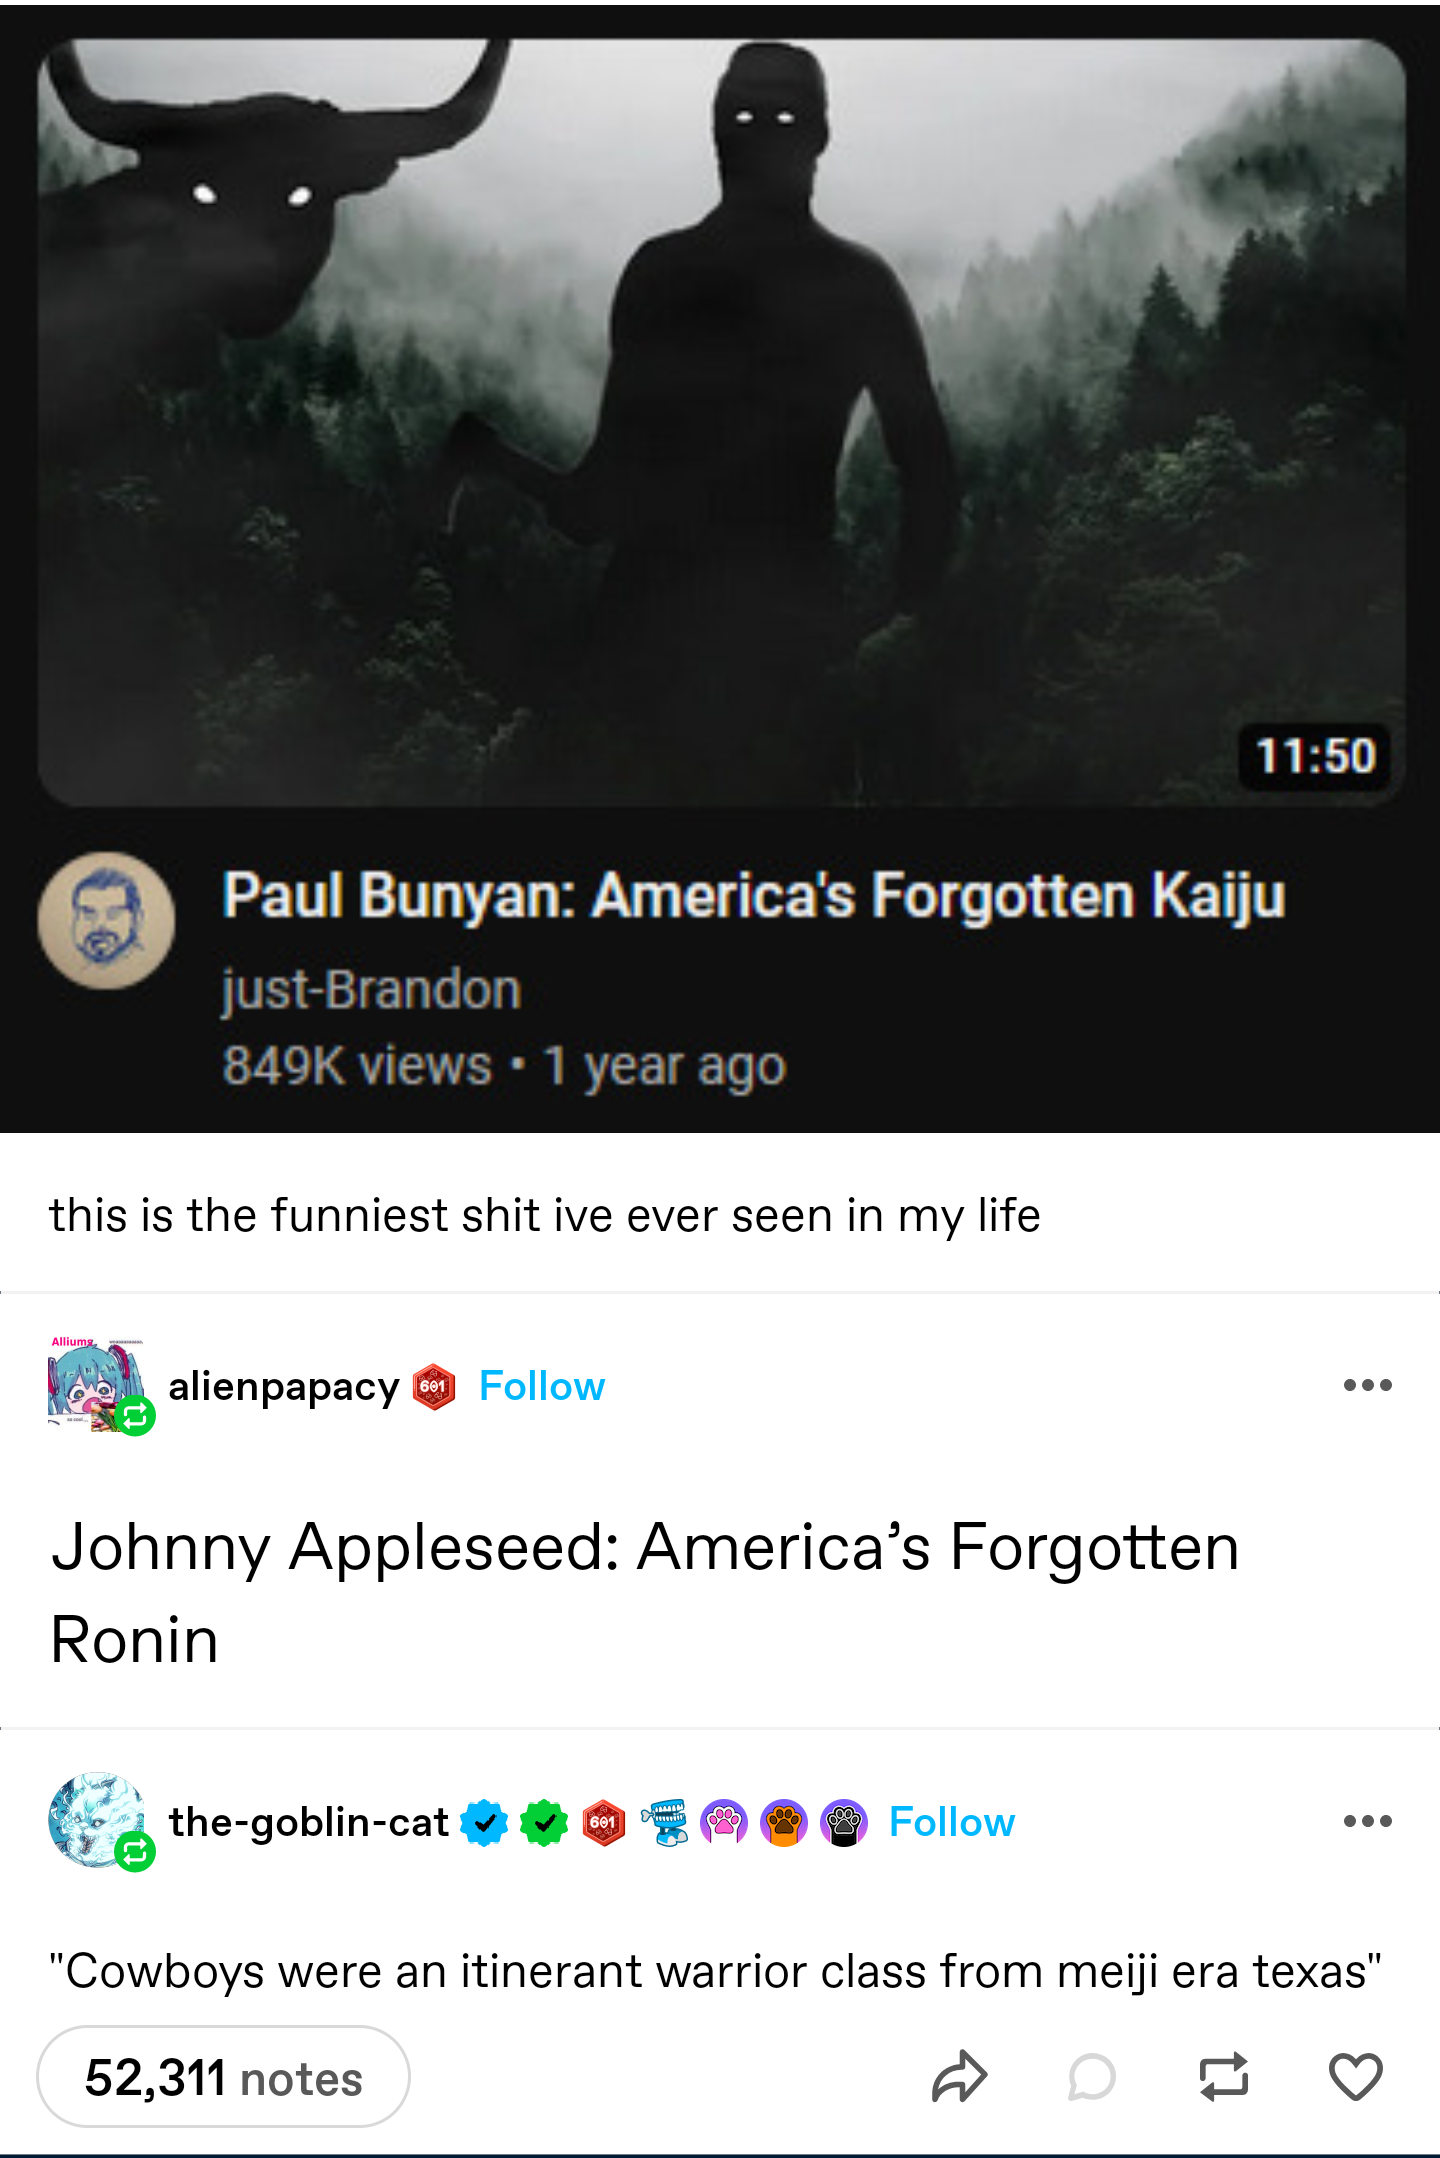Click the green checkmark badge
1440x2158 pixels.
[x=544, y=1823]
